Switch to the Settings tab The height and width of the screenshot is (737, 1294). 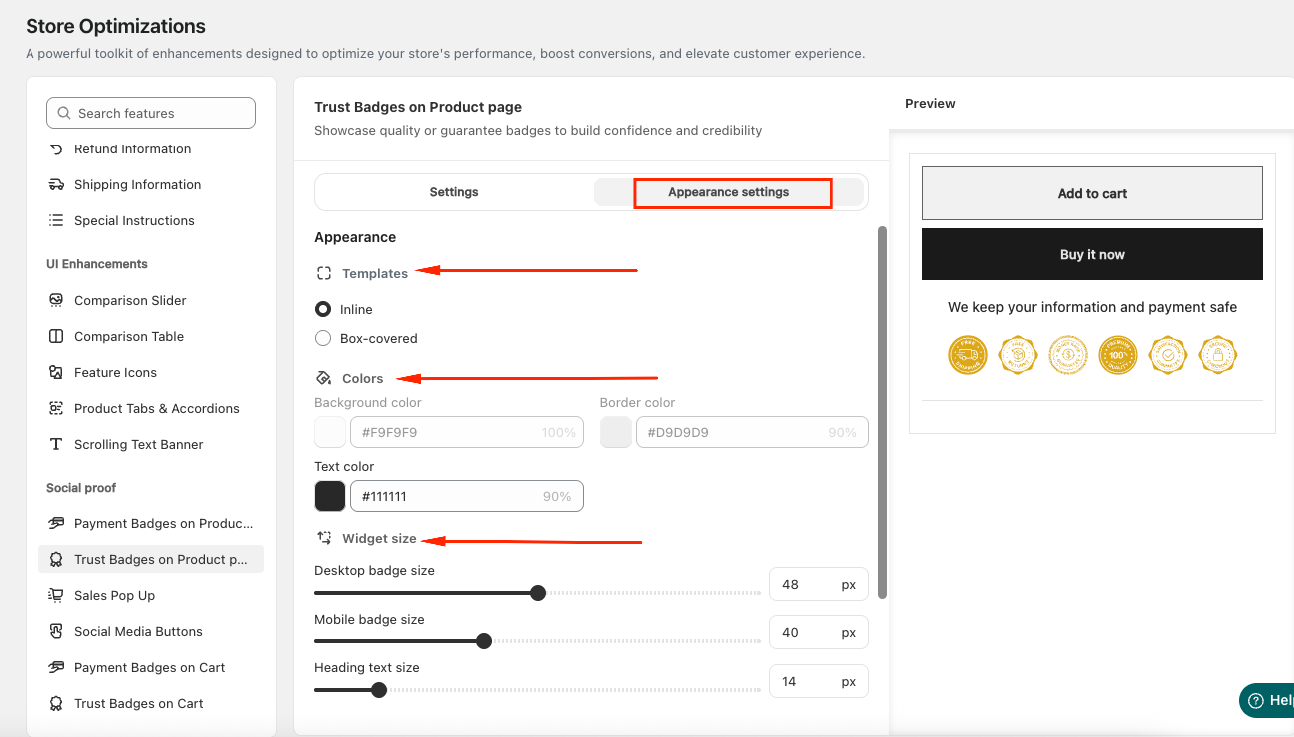point(454,192)
